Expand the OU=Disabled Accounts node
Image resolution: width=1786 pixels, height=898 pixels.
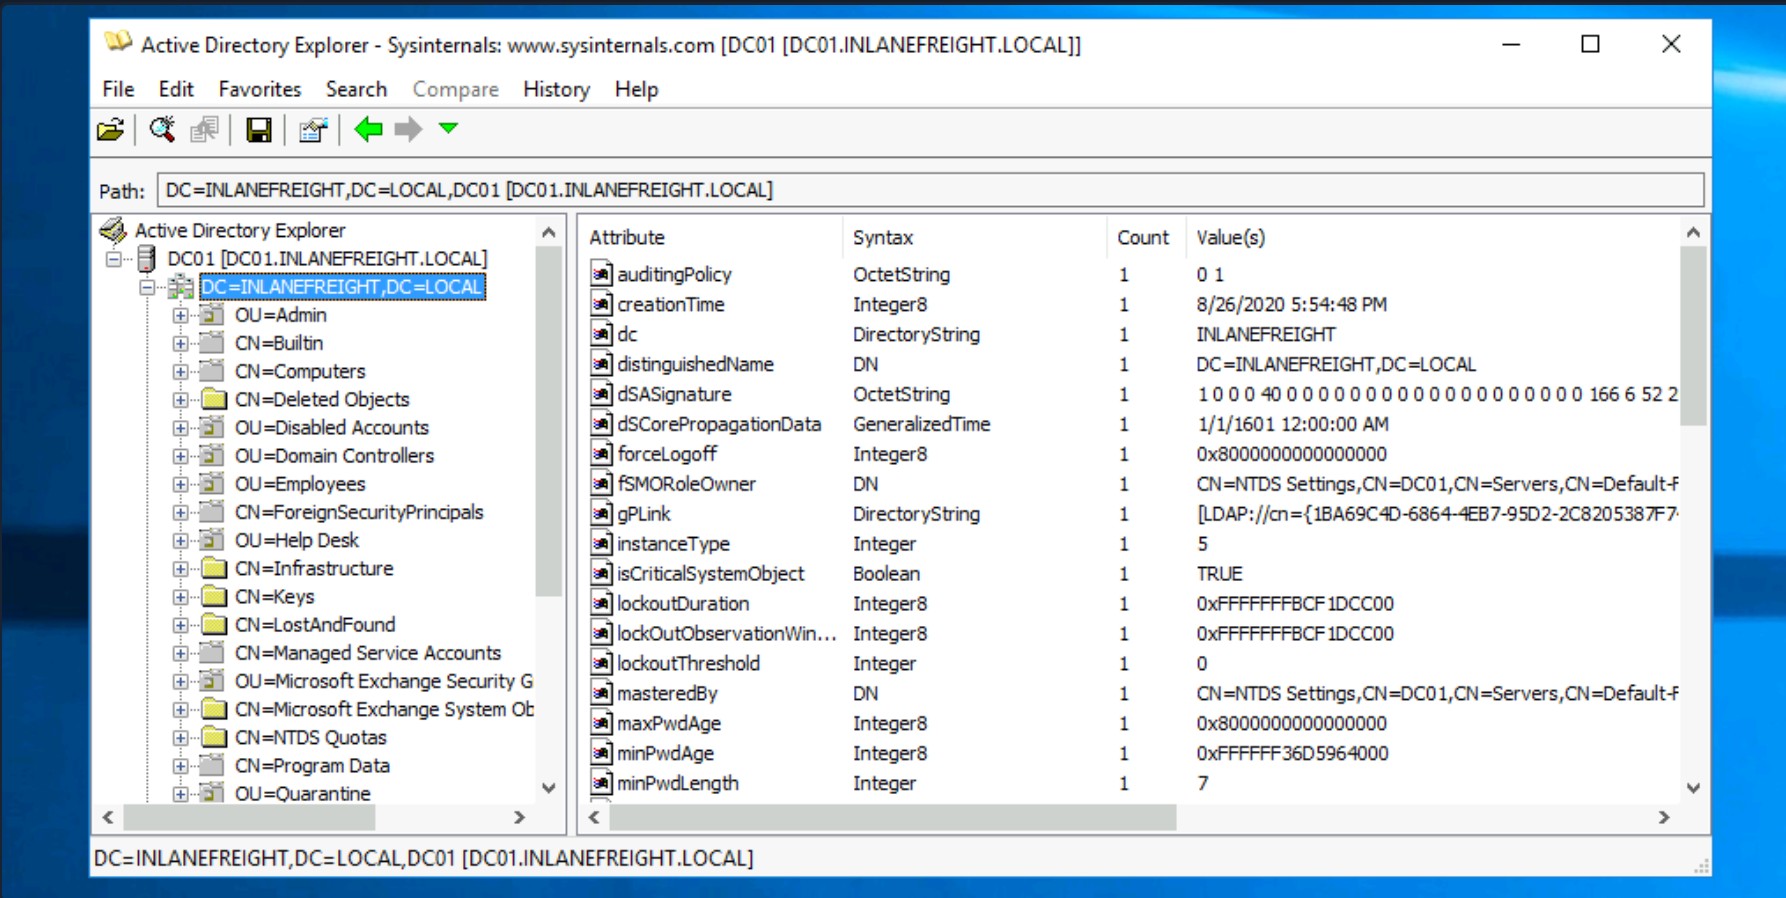(180, 428)
